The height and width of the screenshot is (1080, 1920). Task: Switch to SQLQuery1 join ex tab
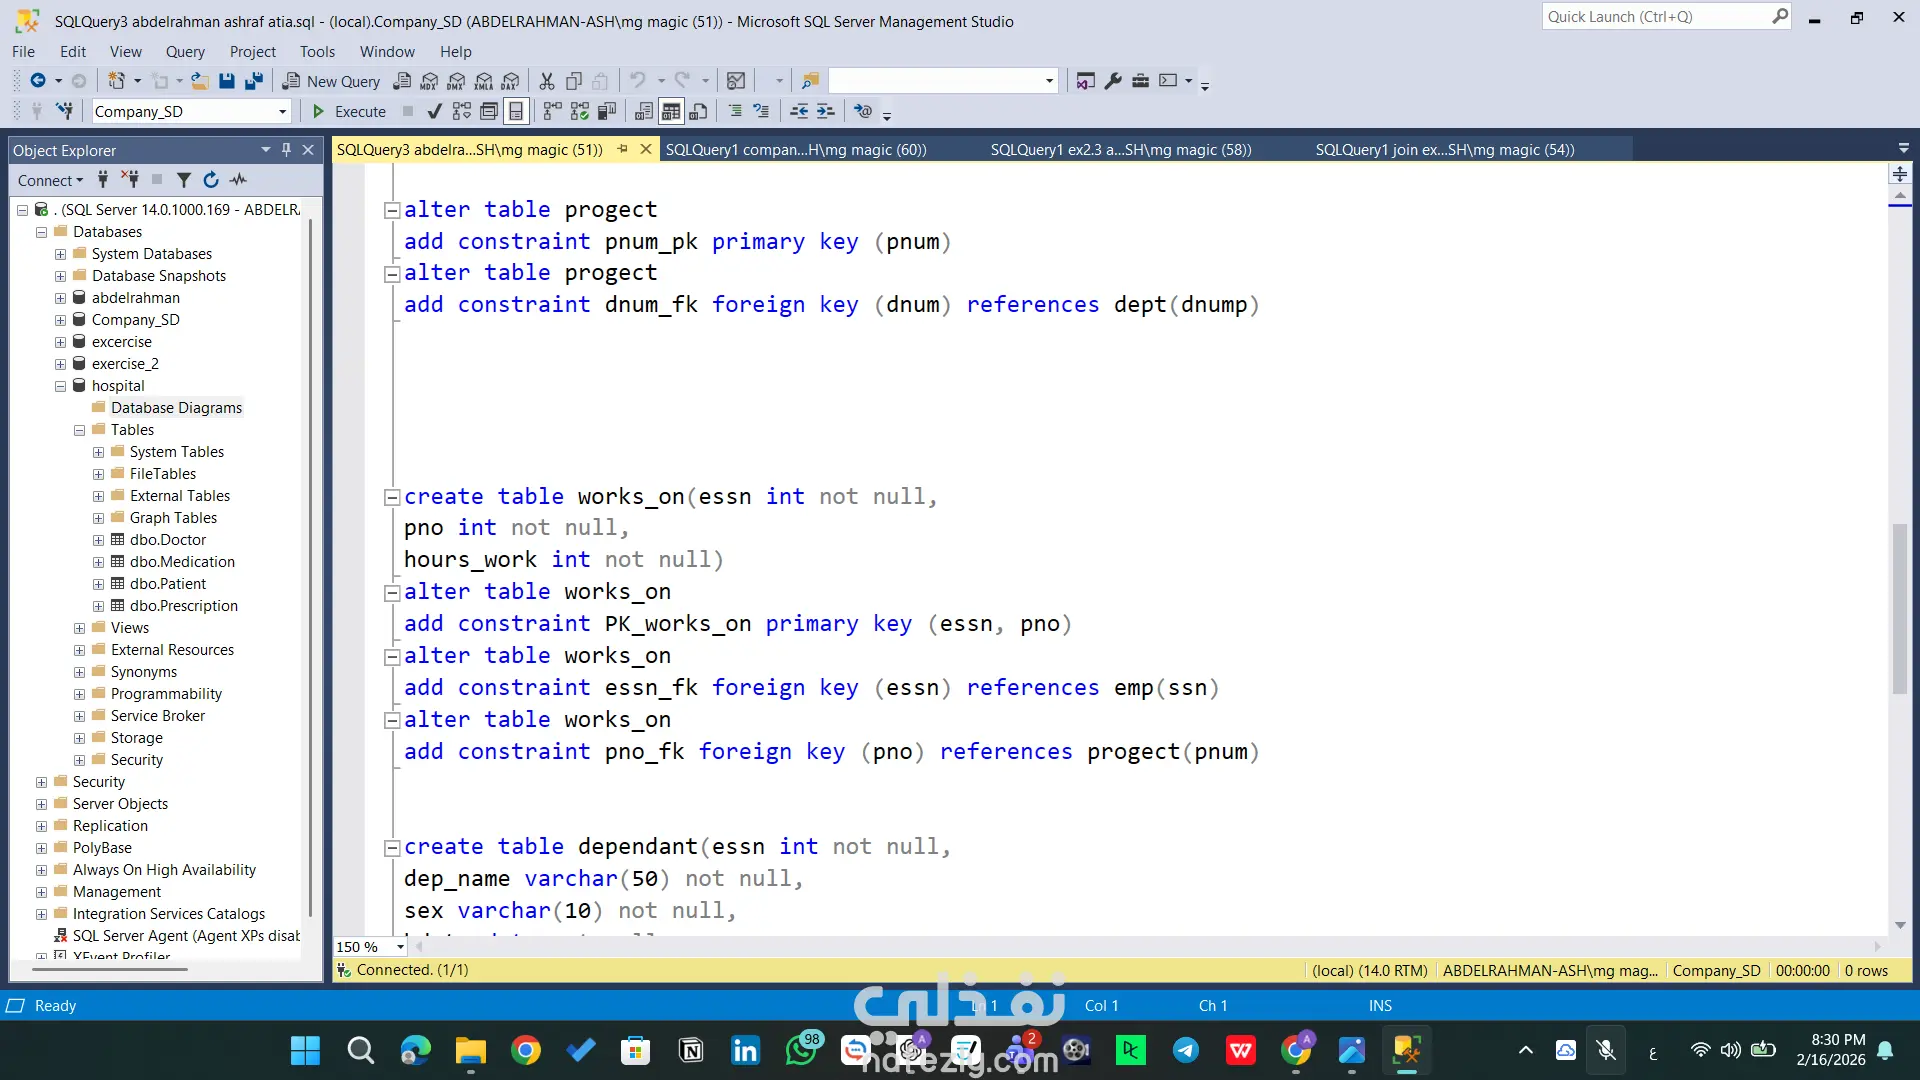[1444, 149]
